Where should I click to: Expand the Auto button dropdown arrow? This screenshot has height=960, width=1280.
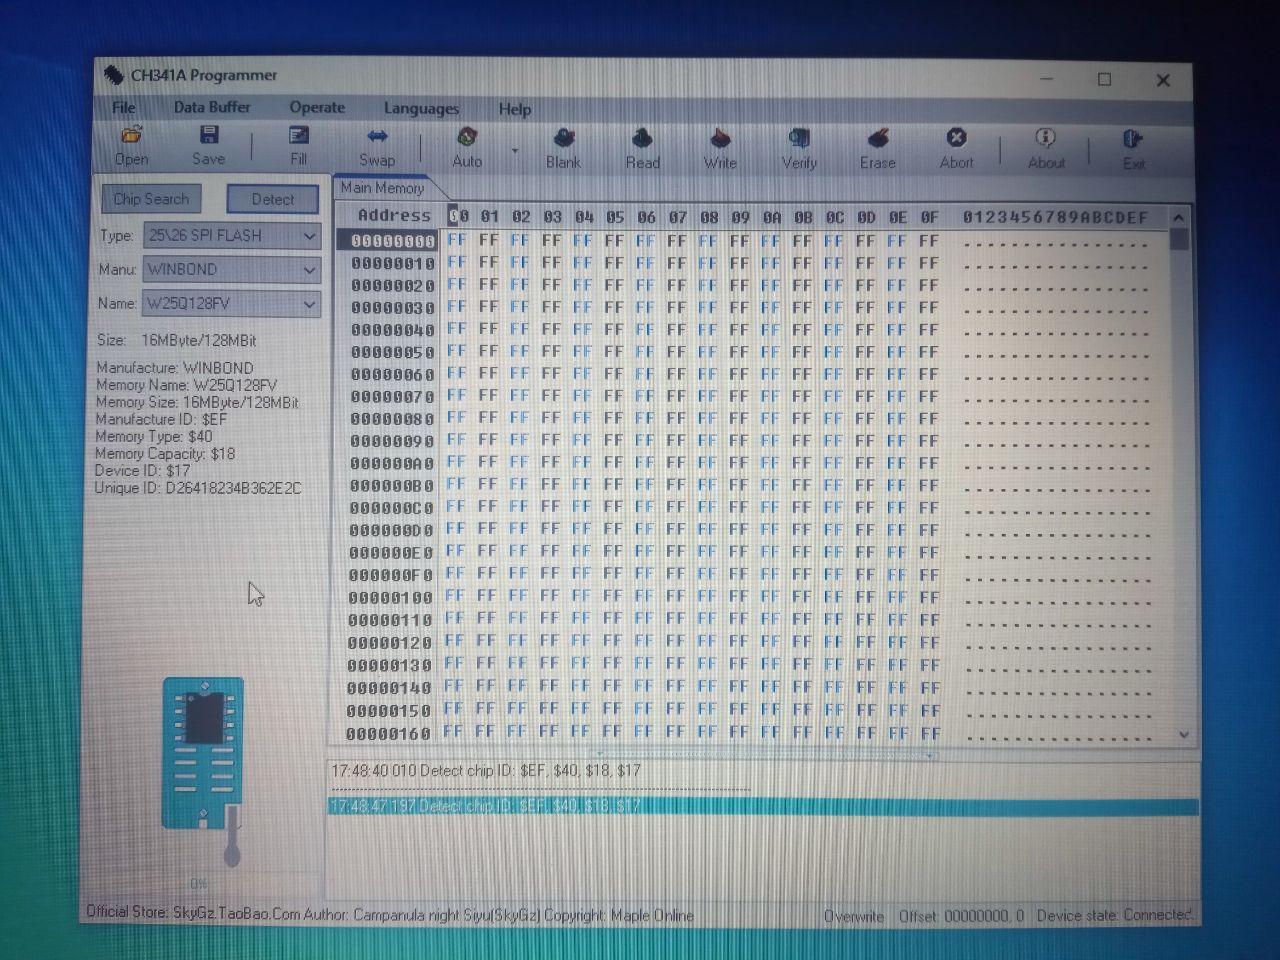[515, 151]
